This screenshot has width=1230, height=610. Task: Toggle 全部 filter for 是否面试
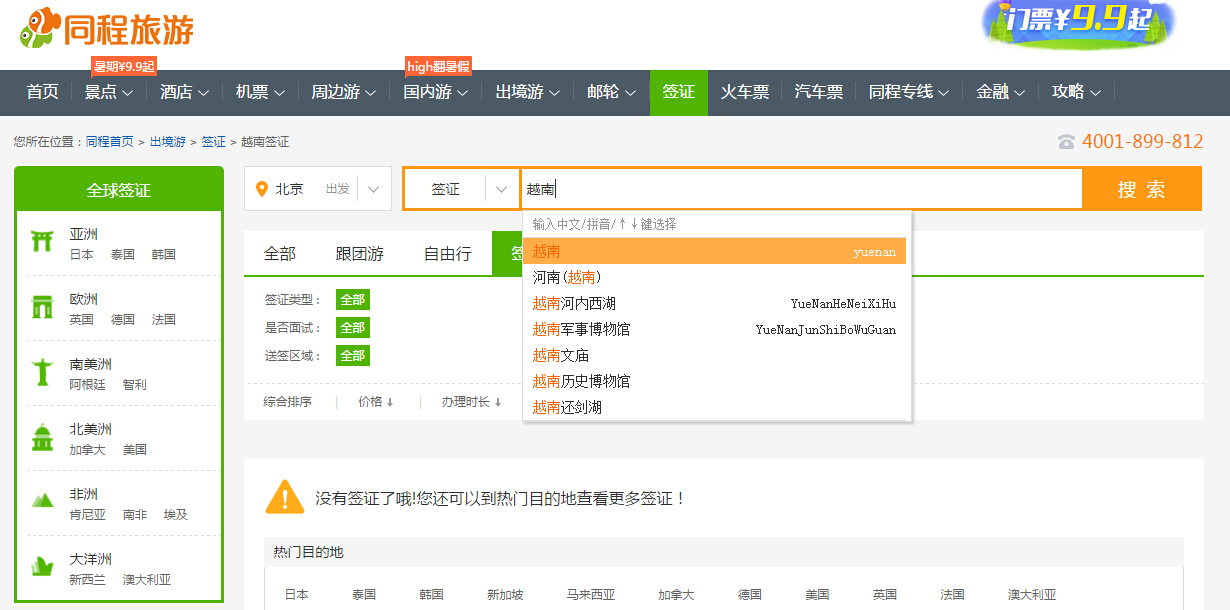point(352,325)
